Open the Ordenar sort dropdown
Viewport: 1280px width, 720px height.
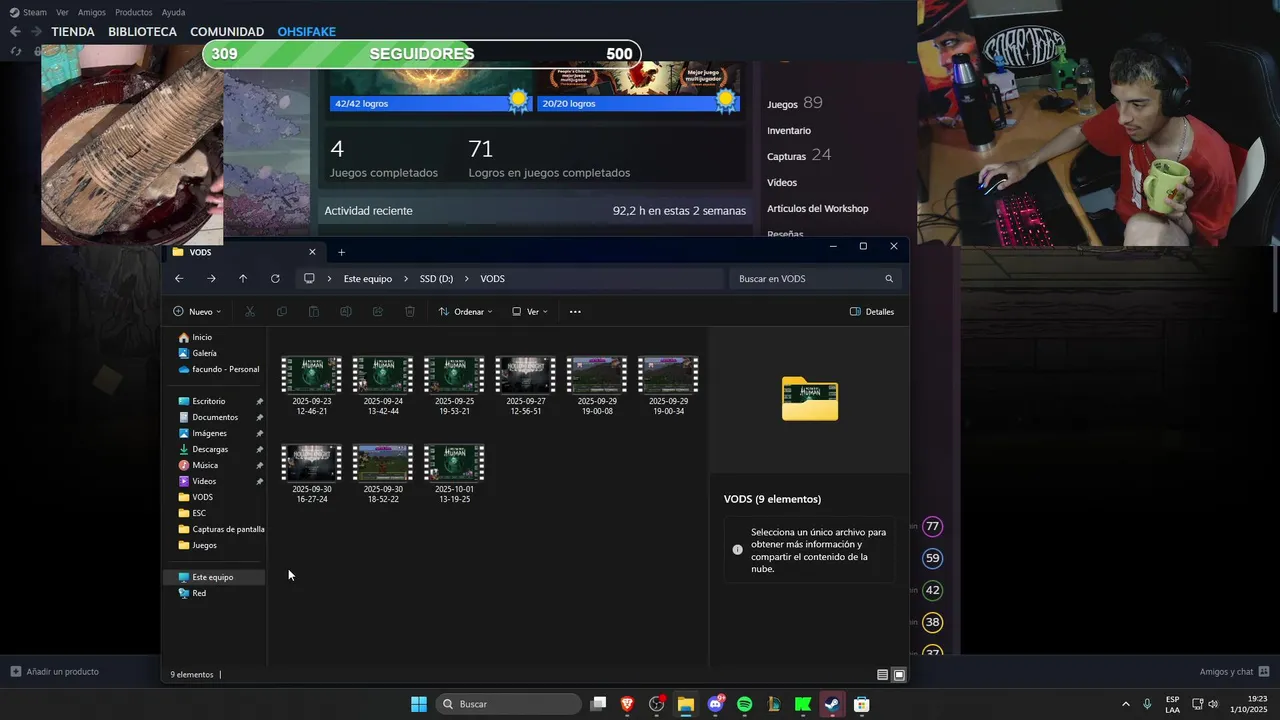click(466, 312)
